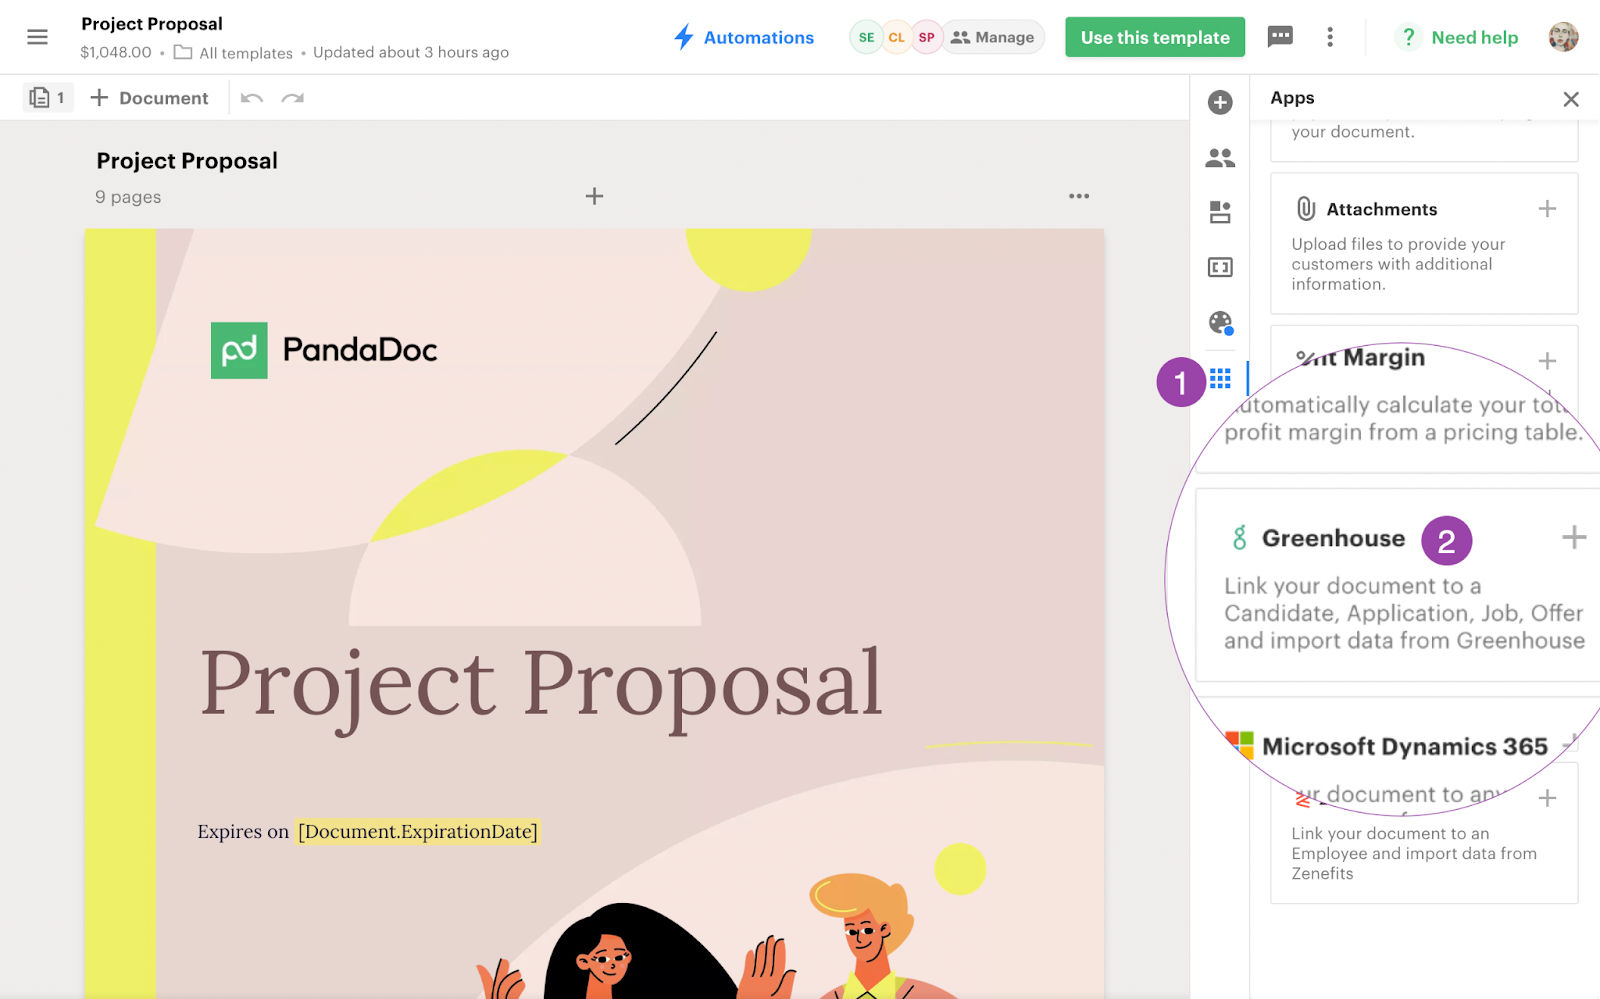Screen dimensions: 1600x999
Task: Add the Zenefits app
Action: click(x=1547, y=798)
